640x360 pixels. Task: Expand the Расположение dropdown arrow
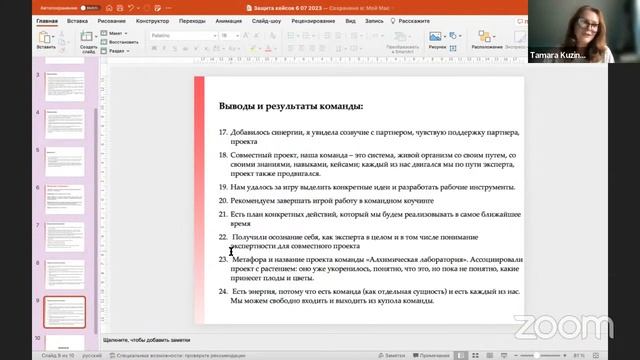click(494, 37)
